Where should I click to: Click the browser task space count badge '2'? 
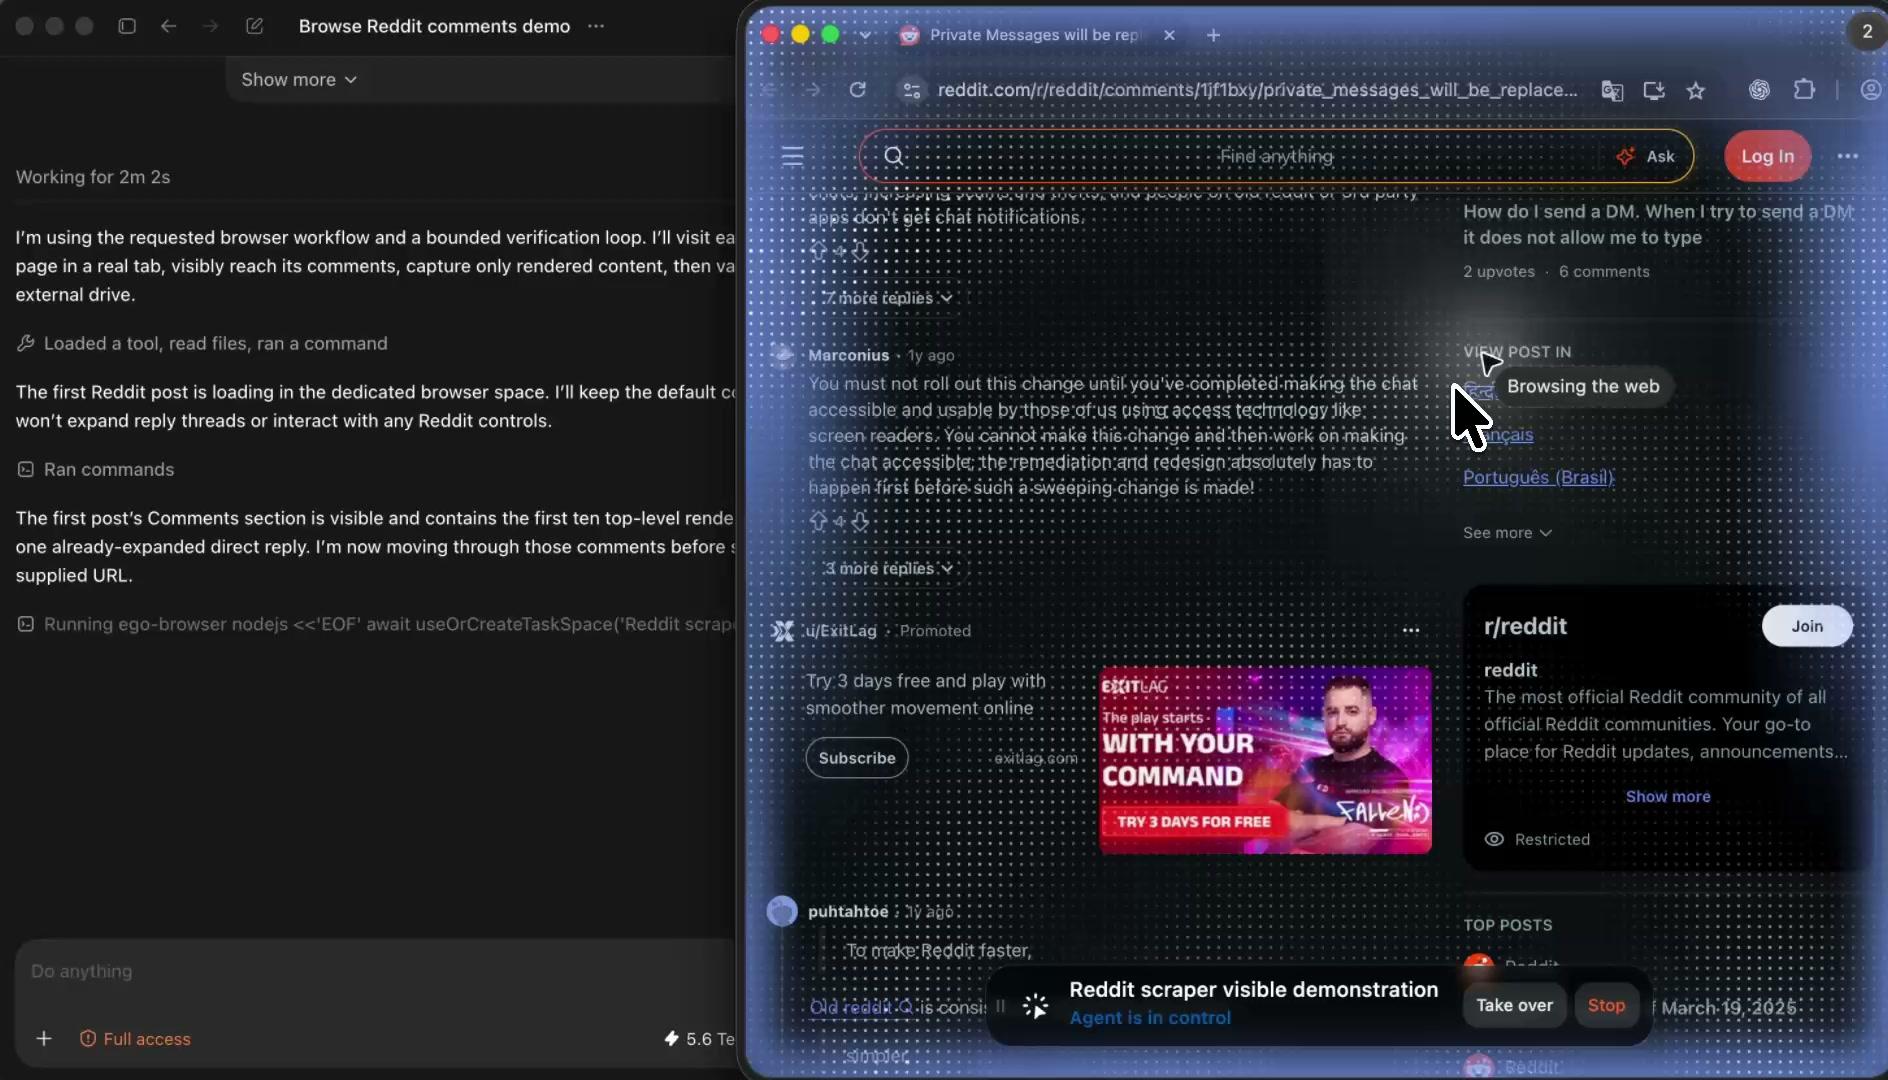1866,32
